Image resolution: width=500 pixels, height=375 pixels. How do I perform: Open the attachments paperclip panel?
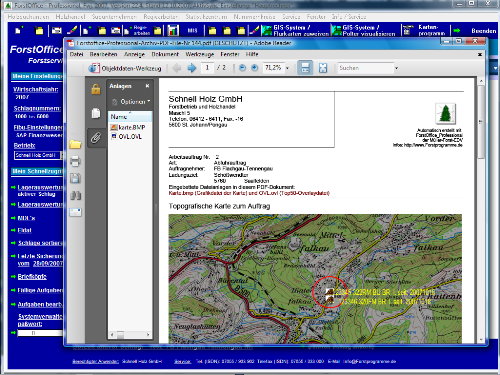point(96,137)
